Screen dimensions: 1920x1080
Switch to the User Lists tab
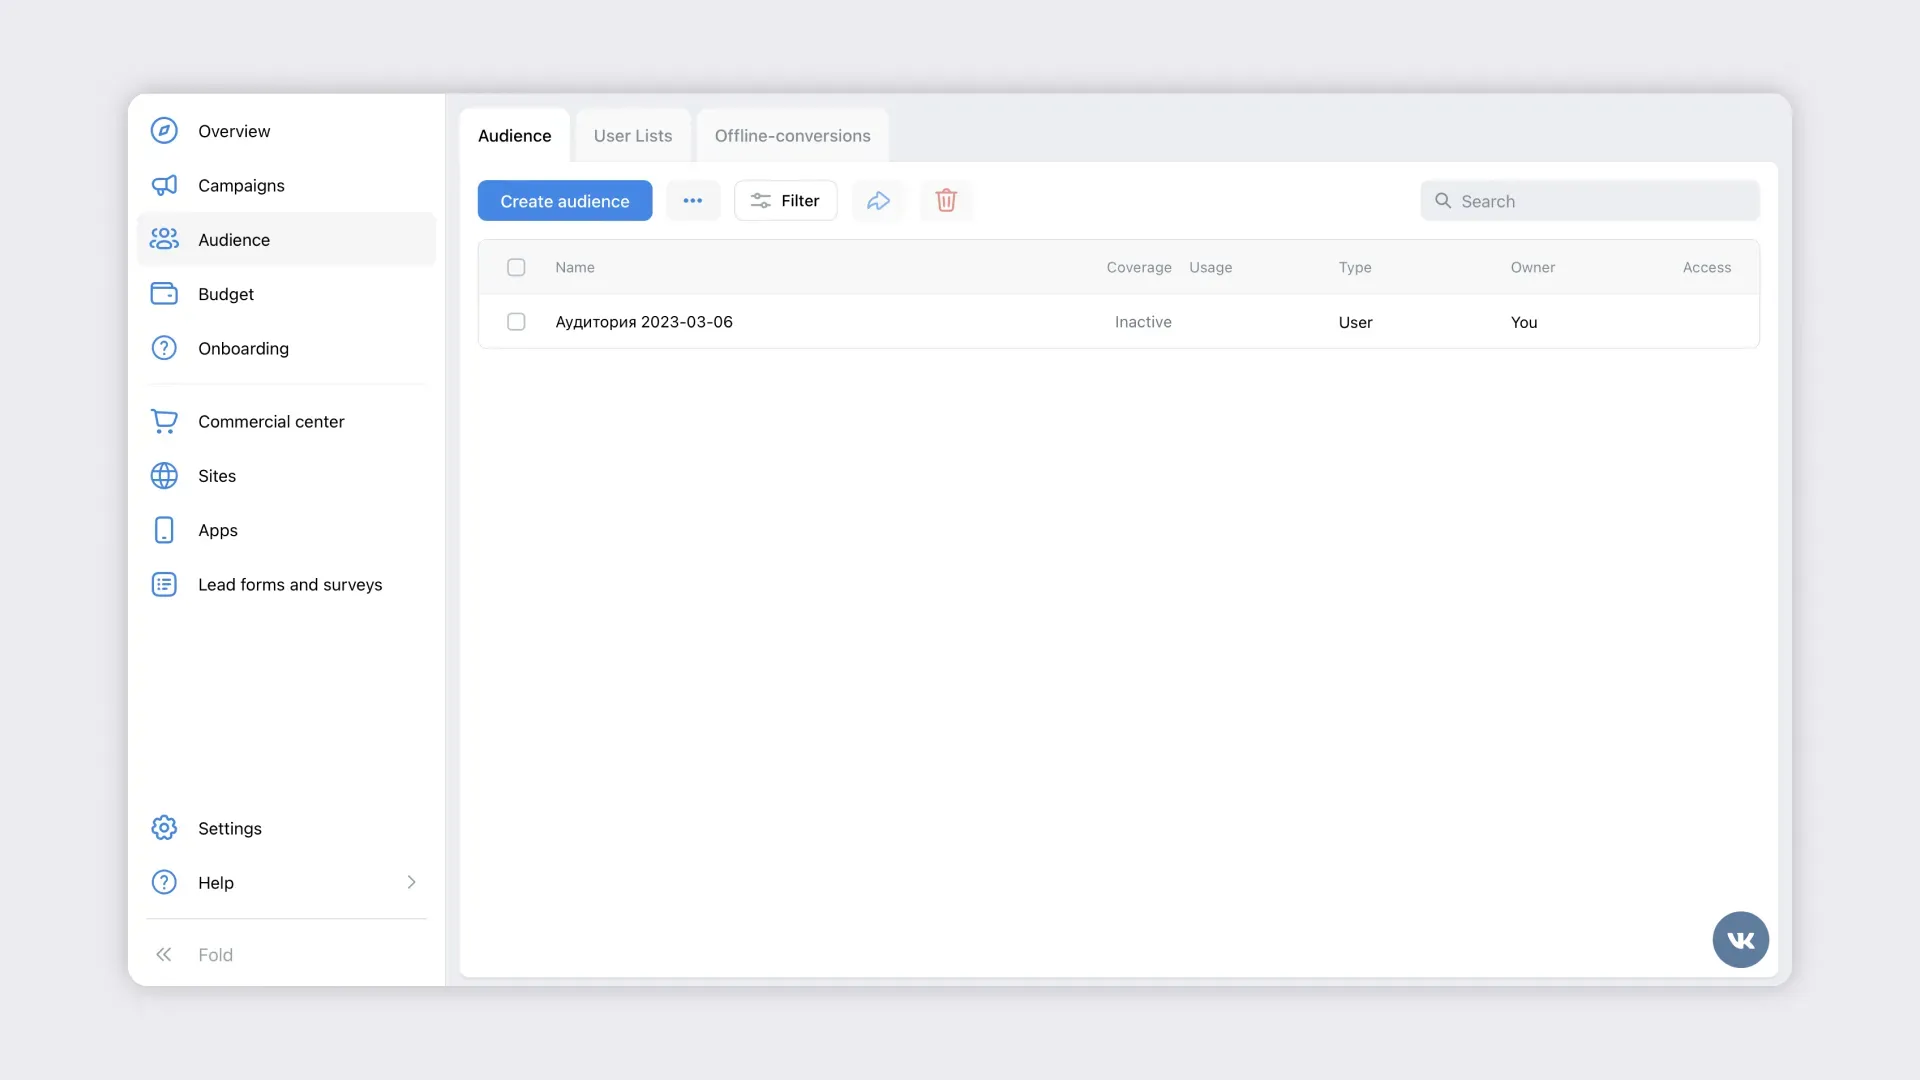(x=633, y=136)
